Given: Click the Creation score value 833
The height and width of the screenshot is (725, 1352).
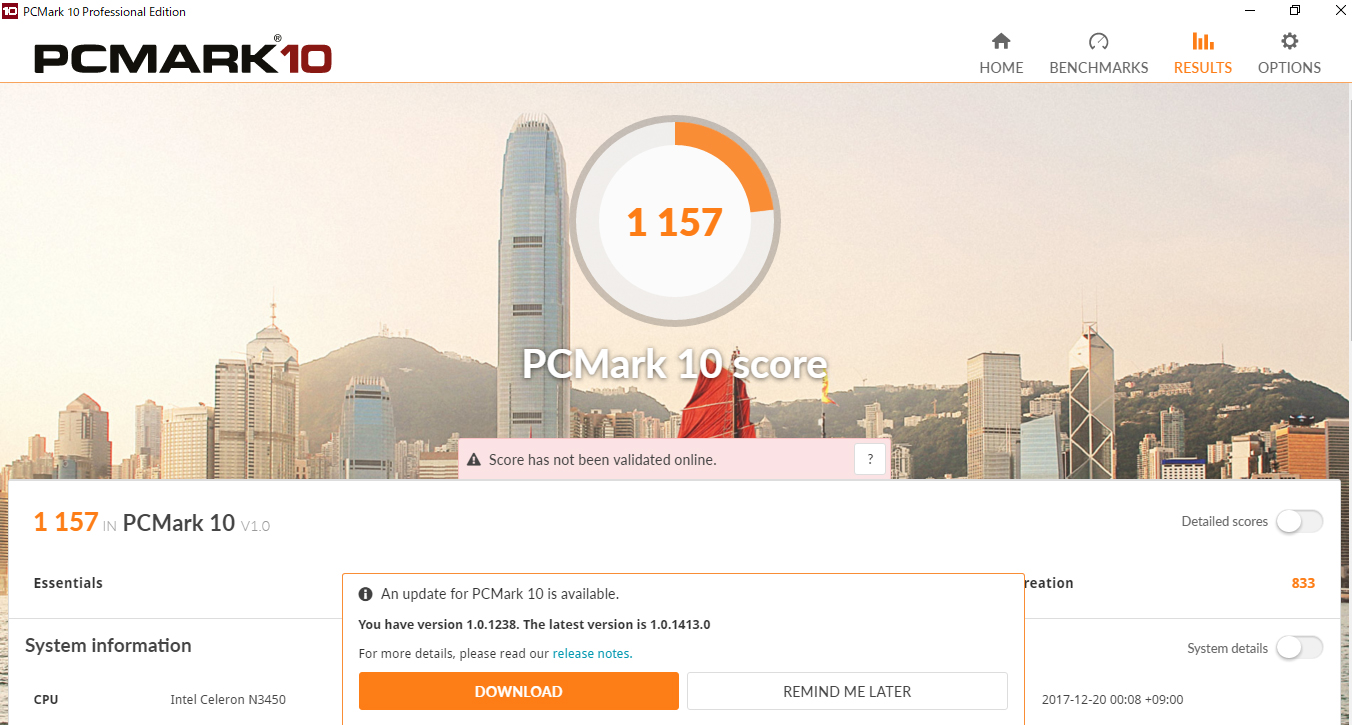Looking at the screenshot, I should [1303, 583].
